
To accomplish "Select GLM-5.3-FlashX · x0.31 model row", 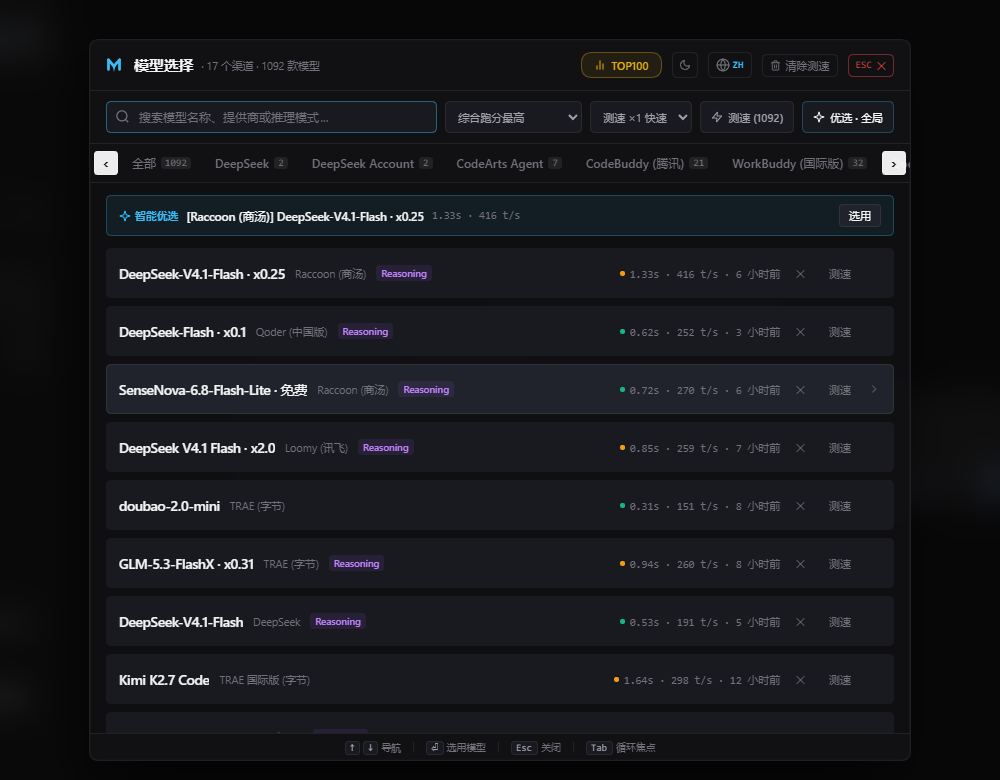I will [499, 564].
